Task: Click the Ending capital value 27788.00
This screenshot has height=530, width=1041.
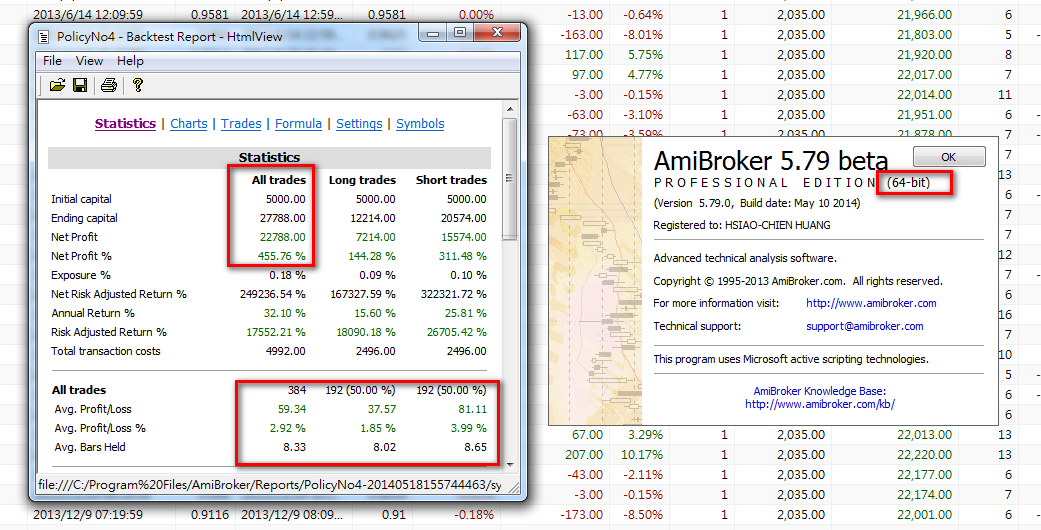Action: pyautogui.click(x=283, y=218)
